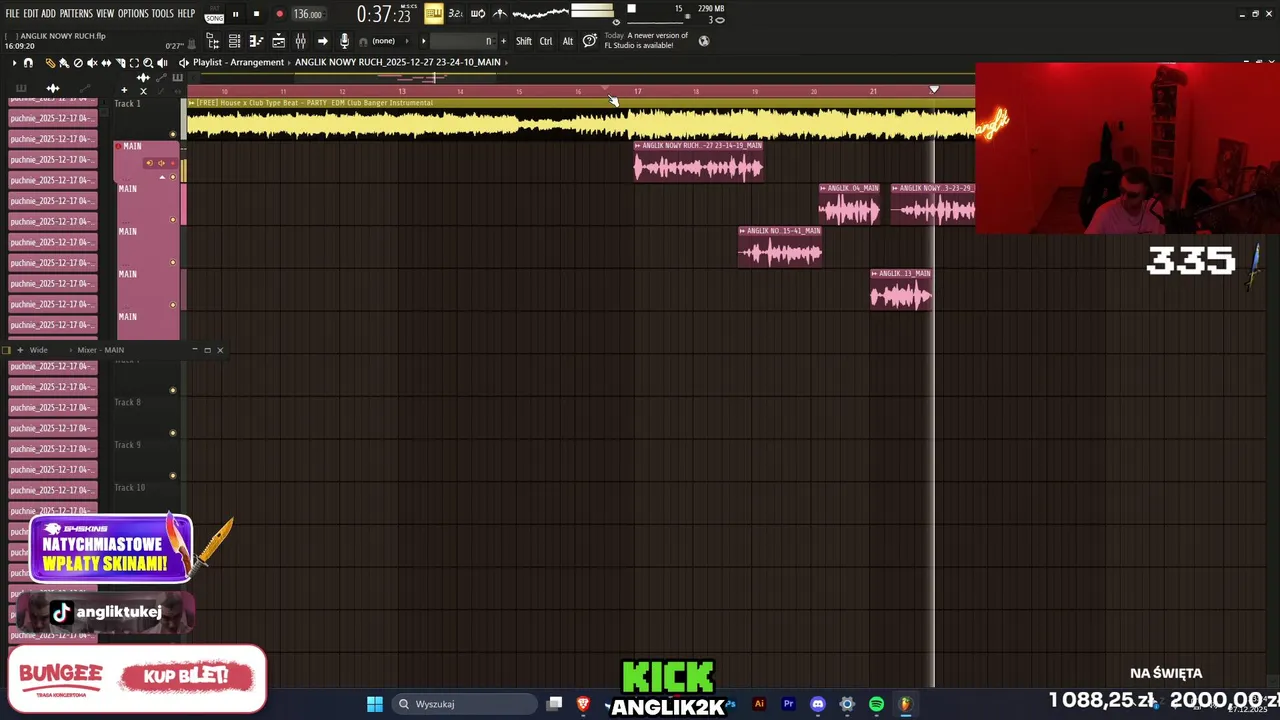The height and width of the screenshot is (720, 1280).
Task: Open the FILE menu
Action: 12,14
